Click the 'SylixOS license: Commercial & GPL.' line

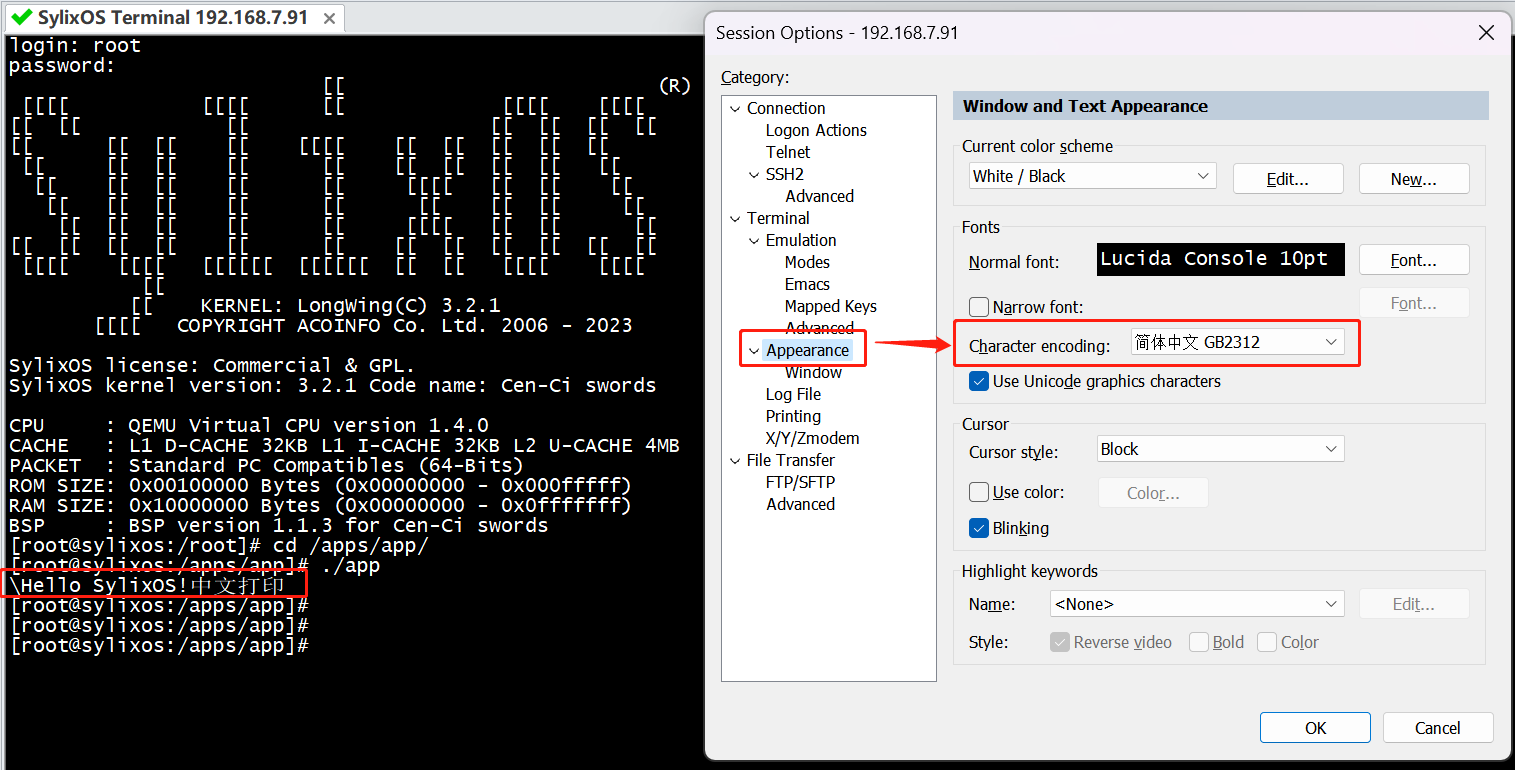coord(212,365)
